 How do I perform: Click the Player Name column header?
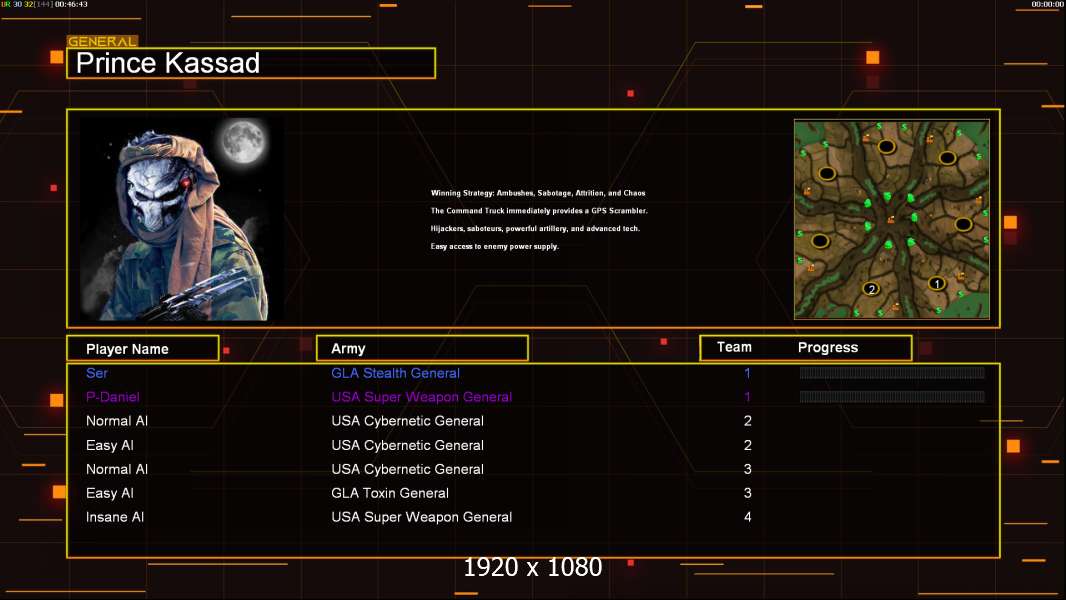coord(143,349)
